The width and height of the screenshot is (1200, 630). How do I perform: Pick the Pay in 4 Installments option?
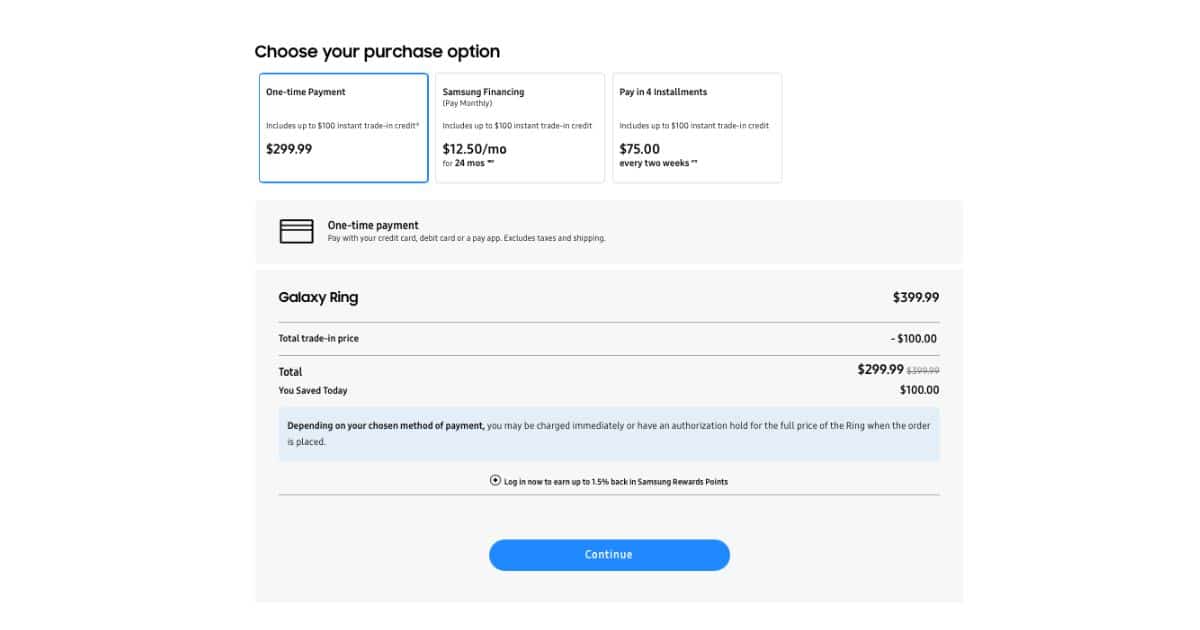[x=697, y=128]
